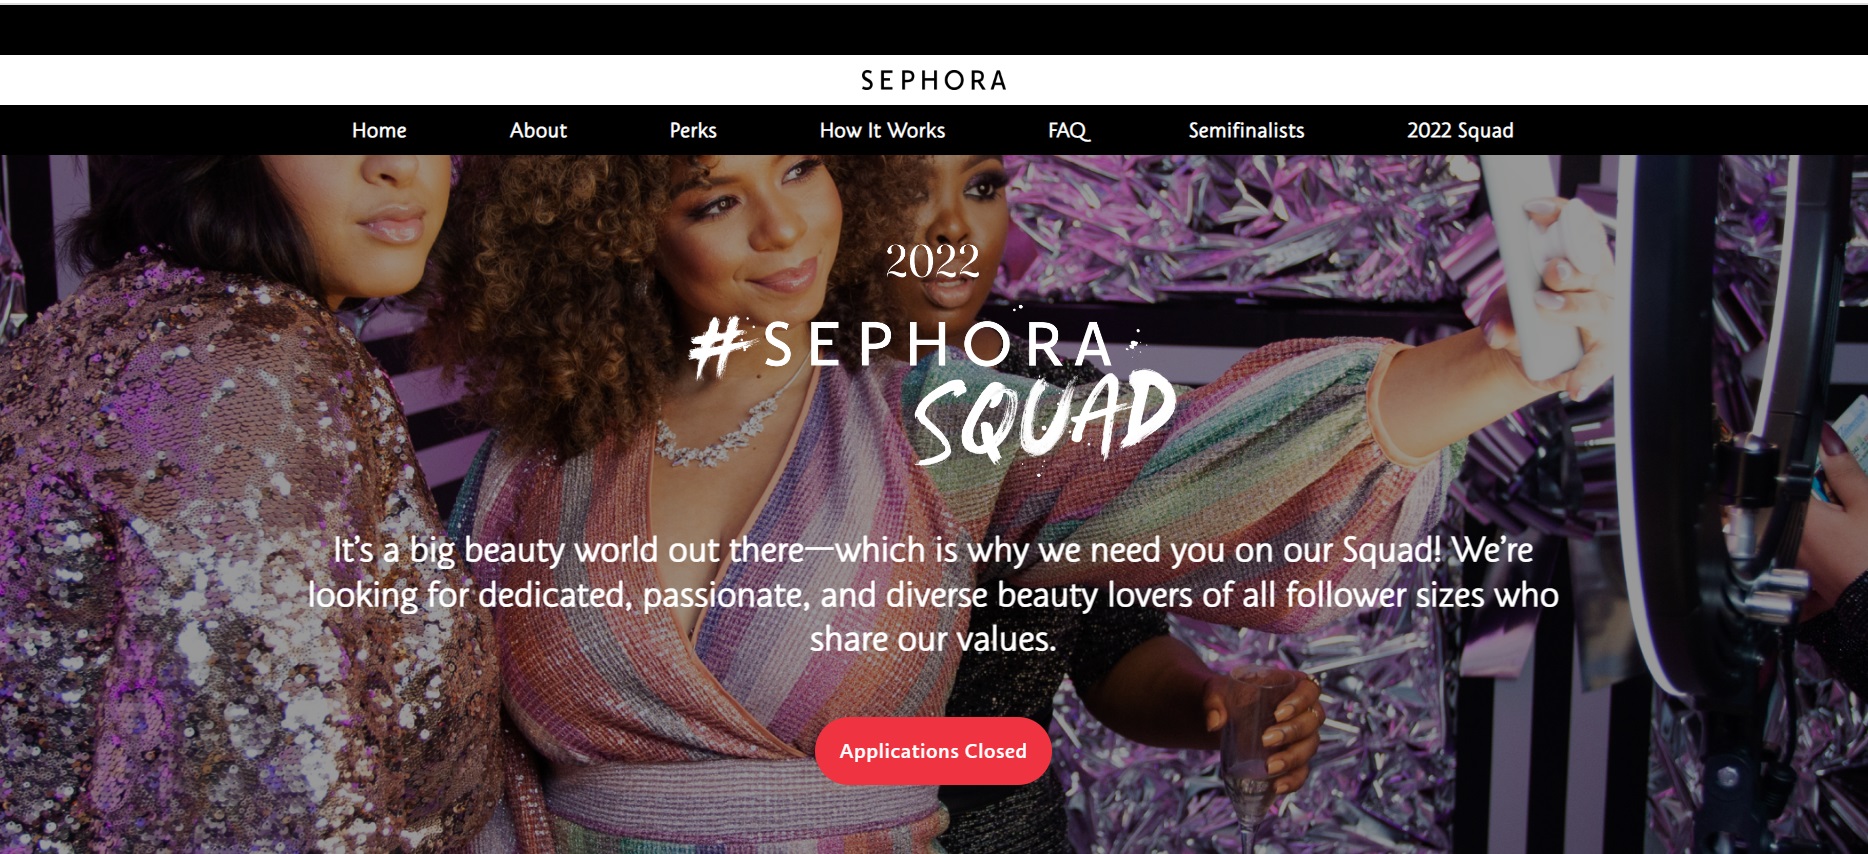Open the About section
Viewport: 1868px width, 854px height.
pyautogui.click(x=538, y=130)
